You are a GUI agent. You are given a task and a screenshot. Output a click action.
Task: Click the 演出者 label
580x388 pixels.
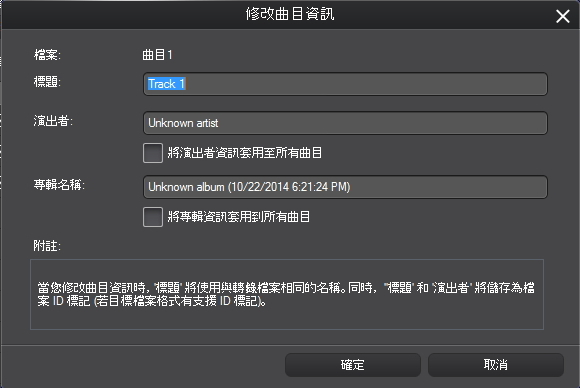pos(53,121)
